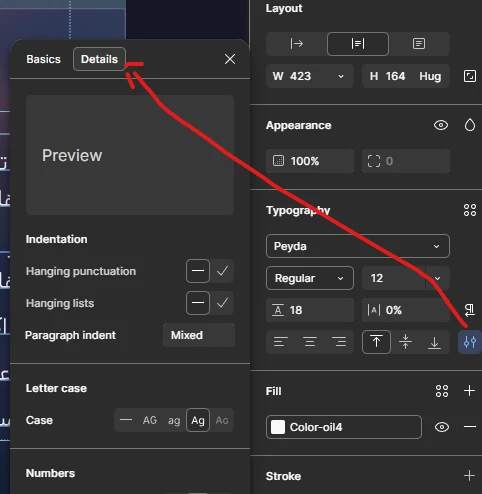Disable hanging punctuation with dash option
This screenshot has height=494, width=482.
coord(198,271)
